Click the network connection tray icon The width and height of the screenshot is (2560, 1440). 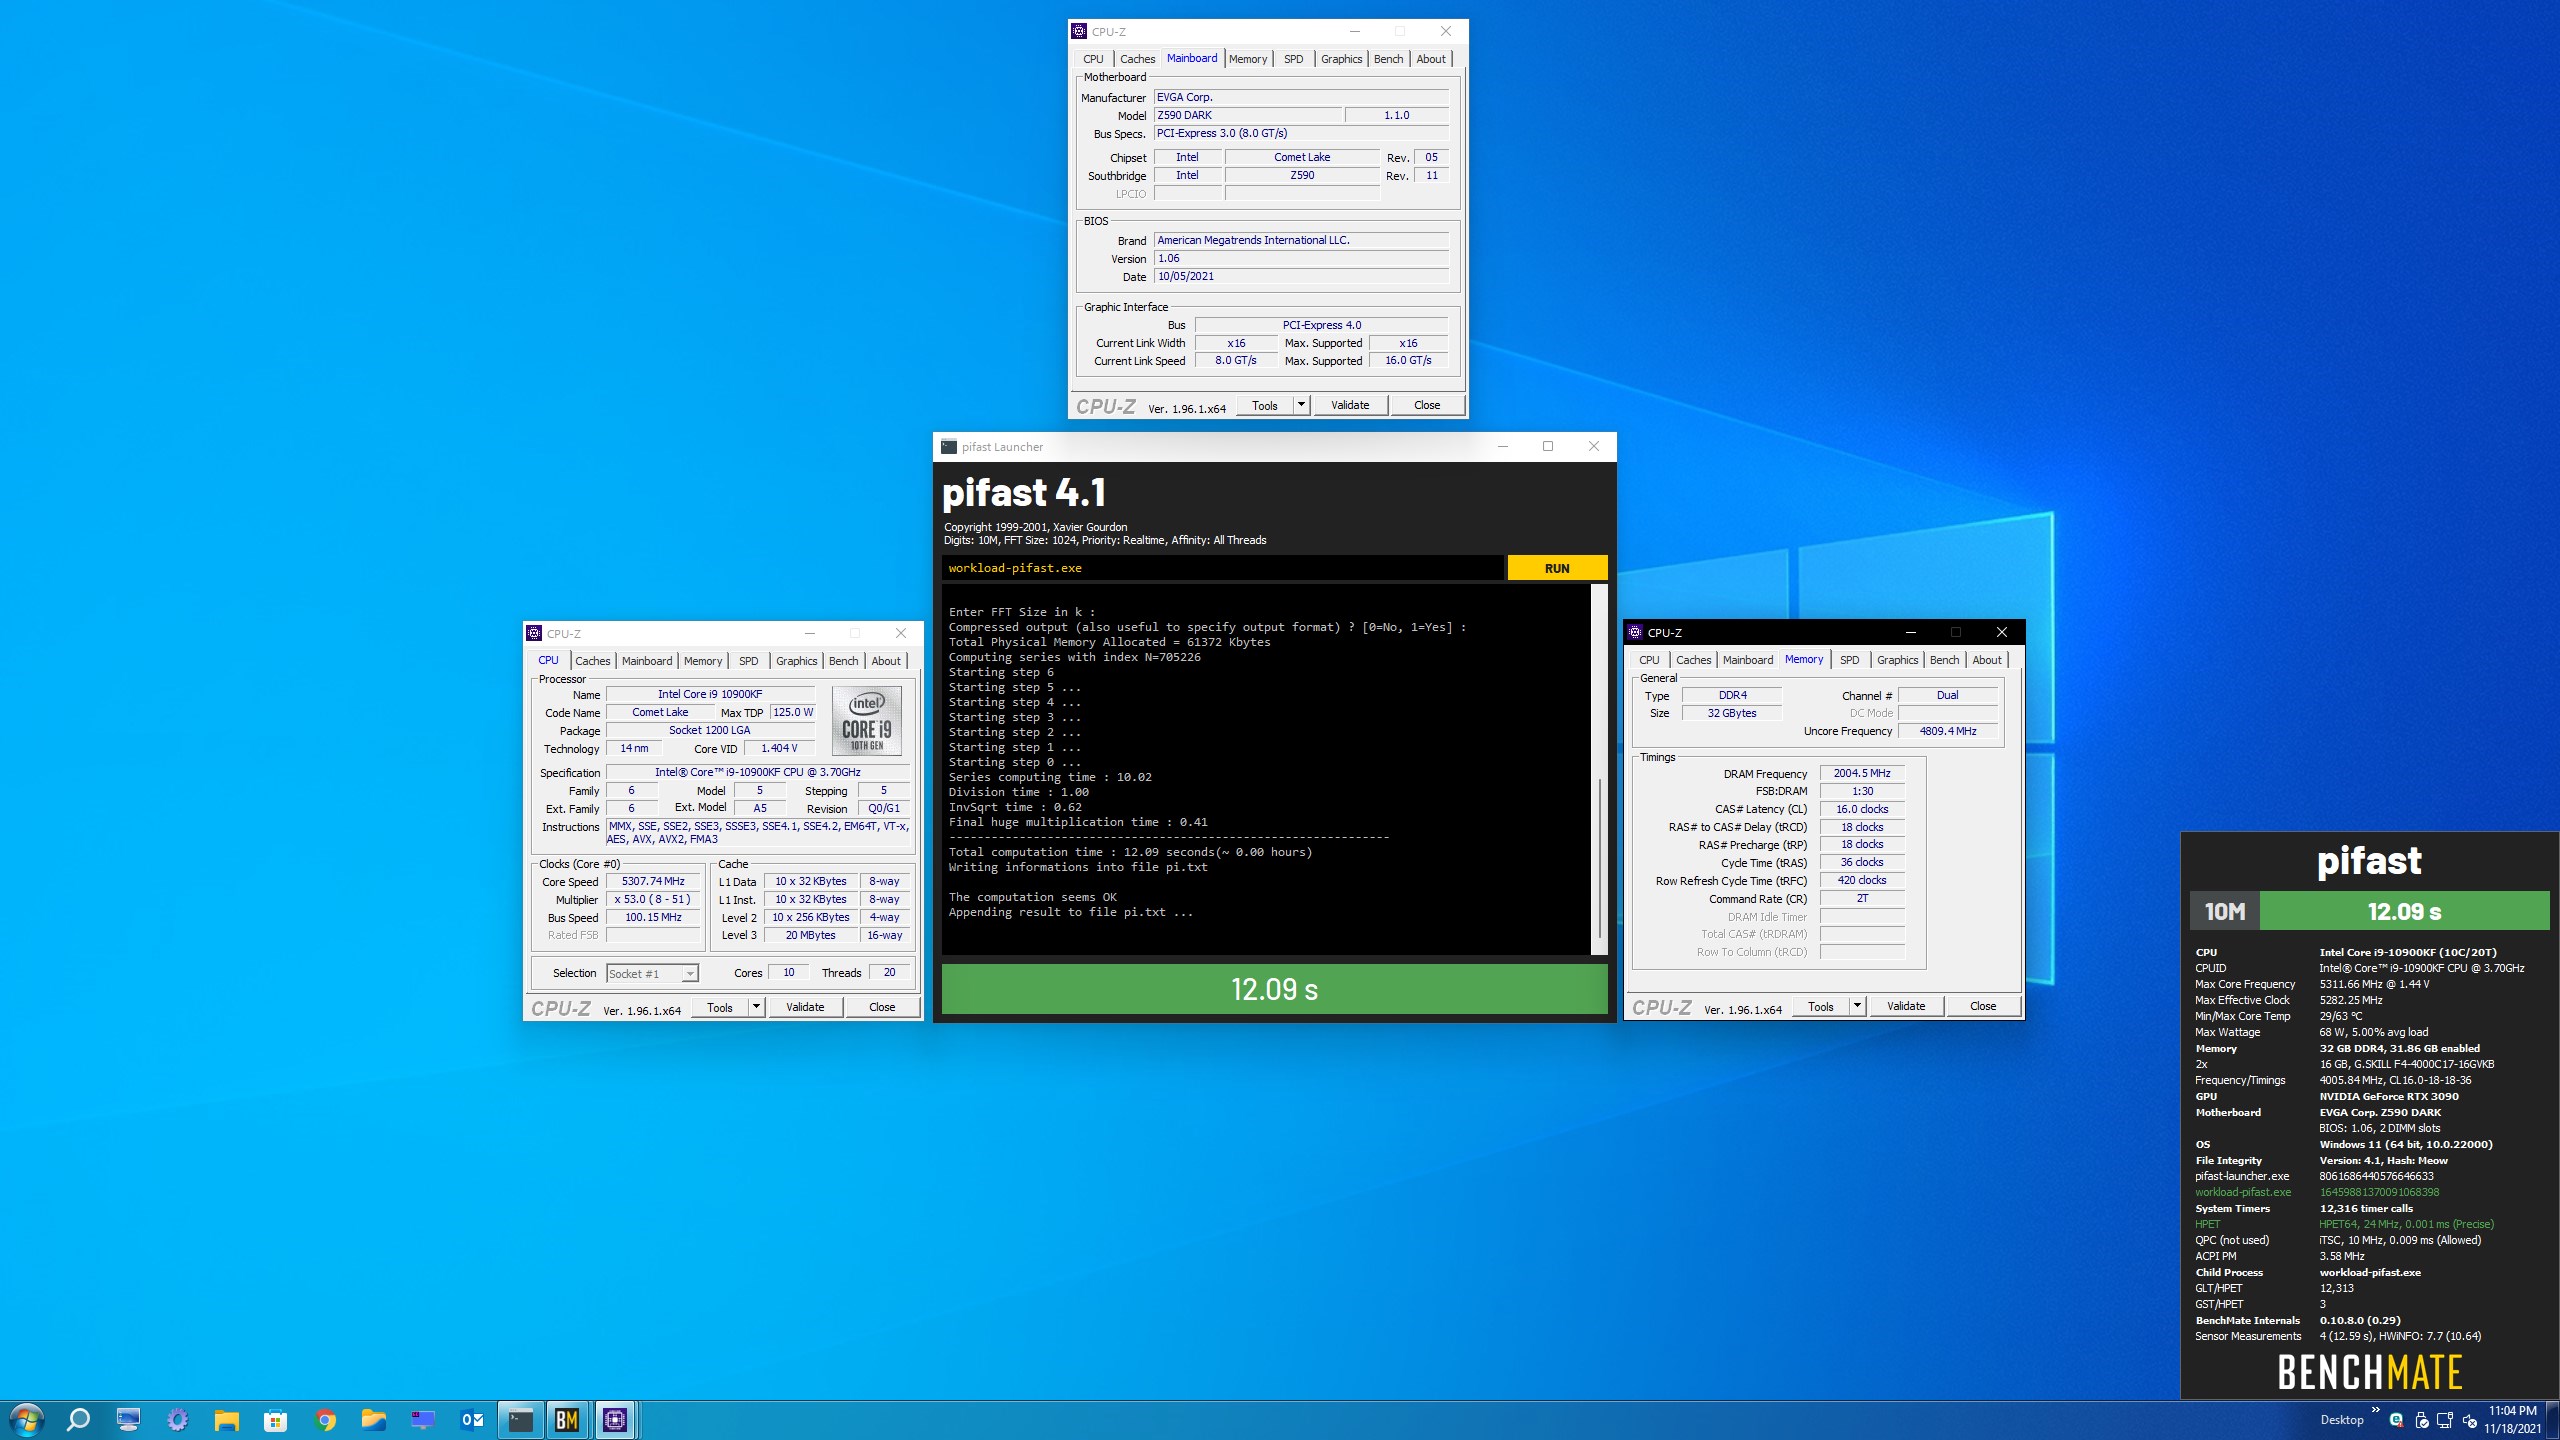(2445, 1420)
